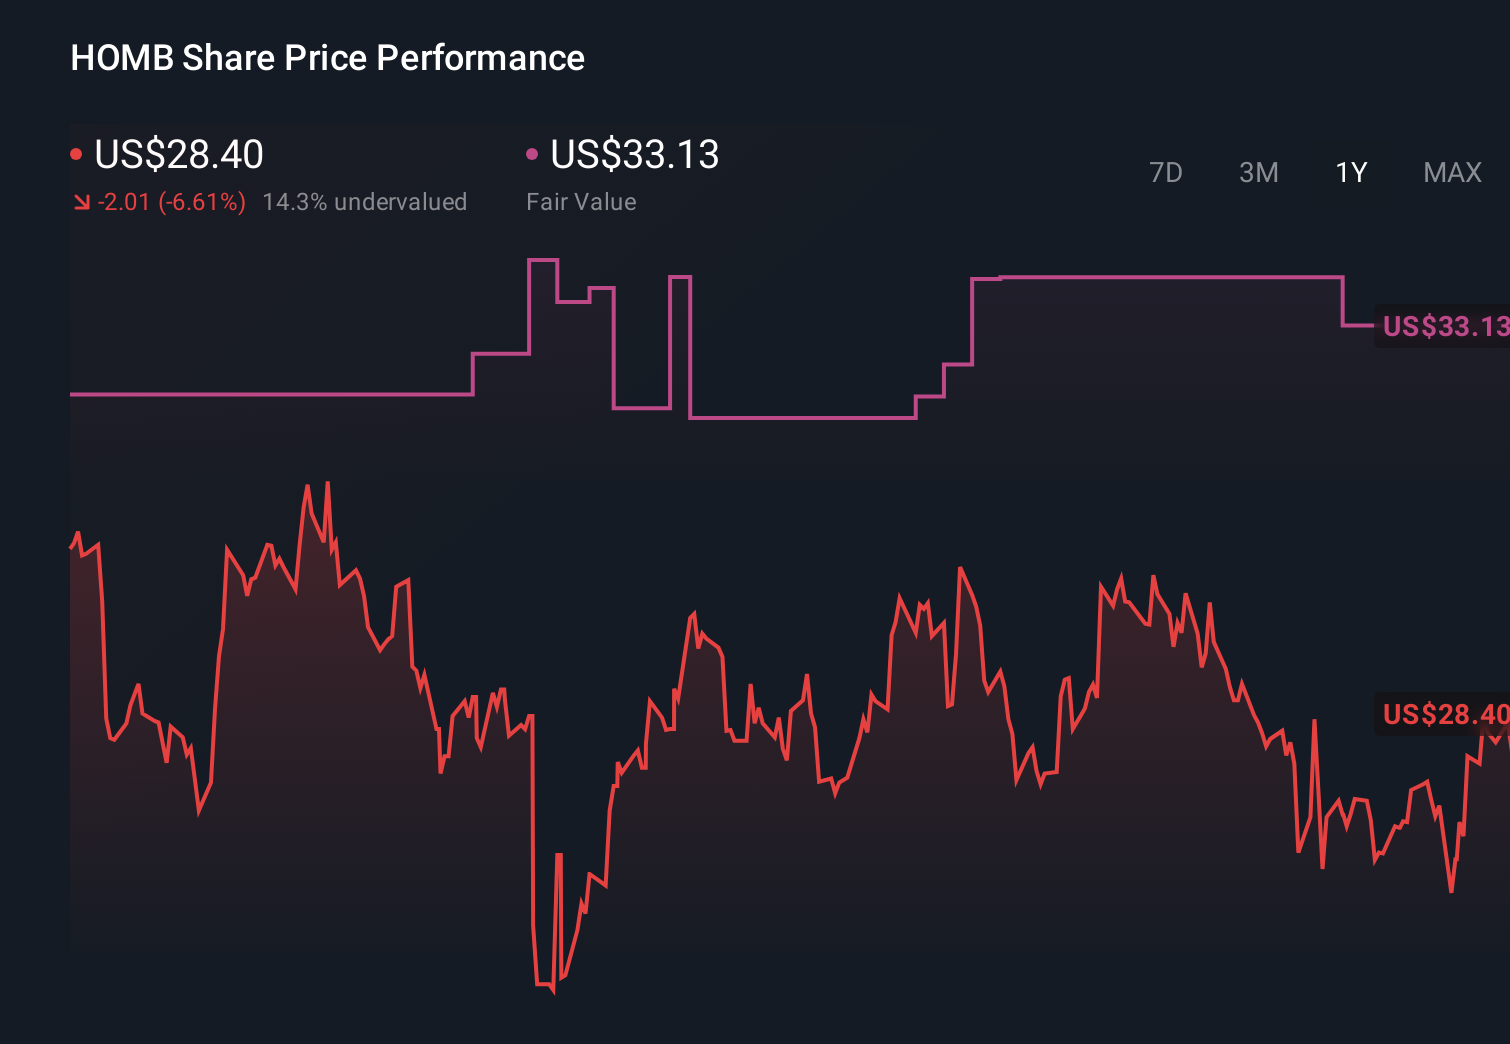1510x1044 pixels.
Task: Click the "14.3% undervalued" text
Action: pos(364,202)
